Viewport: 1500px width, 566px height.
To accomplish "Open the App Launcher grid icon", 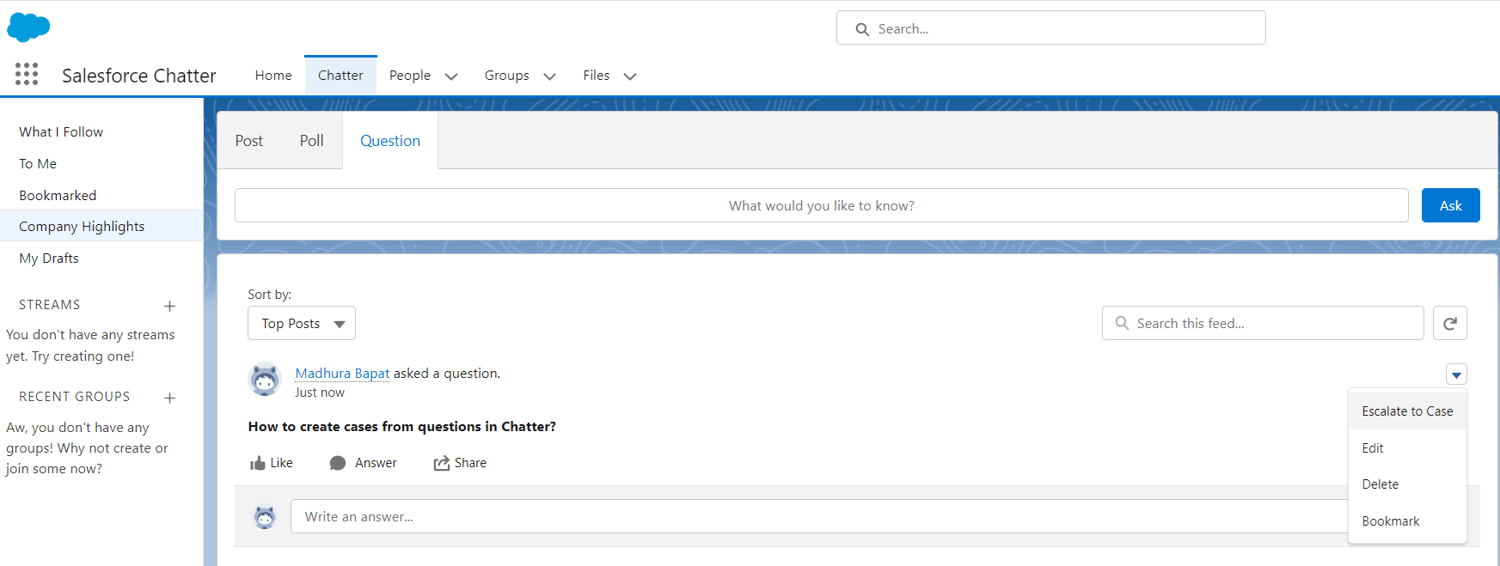I will 27,74.
